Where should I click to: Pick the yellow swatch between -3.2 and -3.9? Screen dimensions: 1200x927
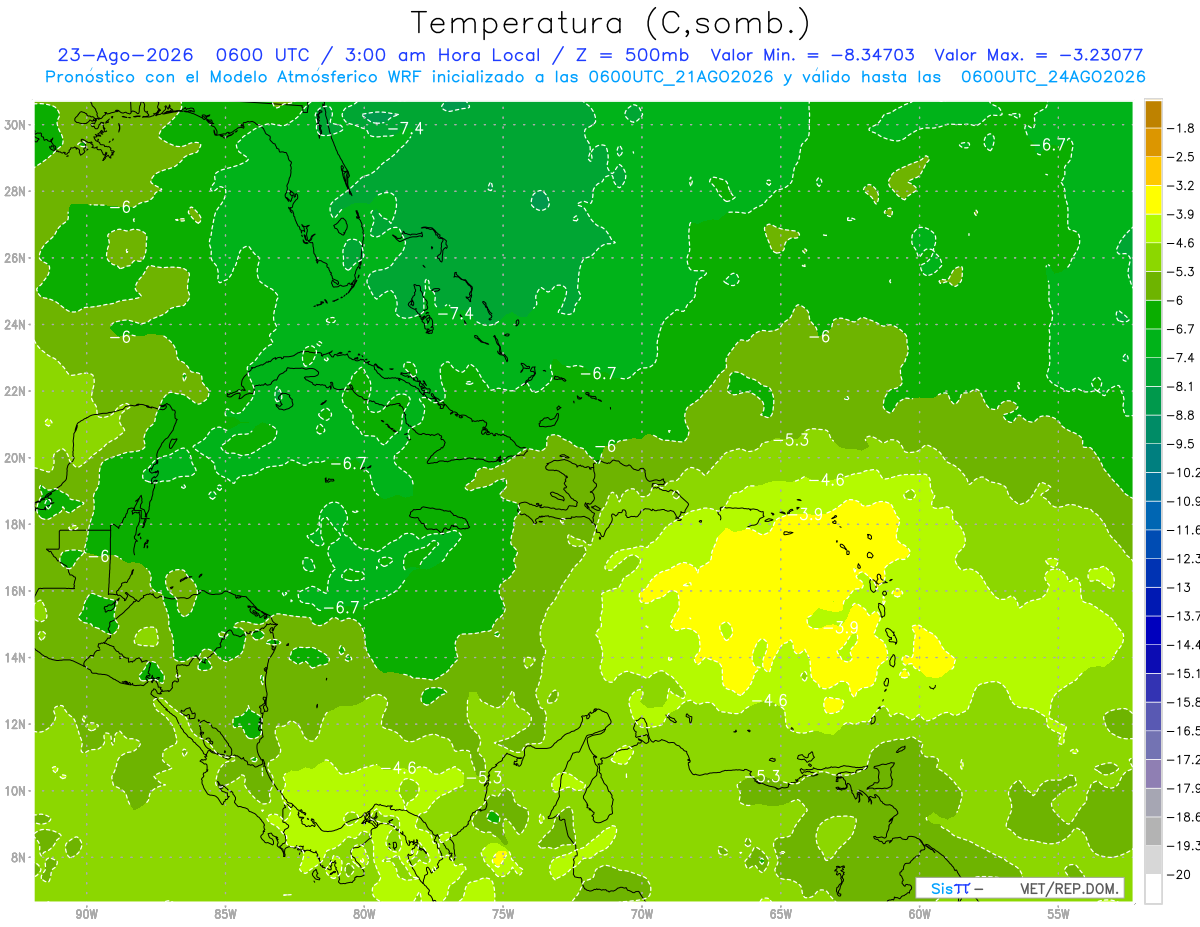[x=1153, y=199]
